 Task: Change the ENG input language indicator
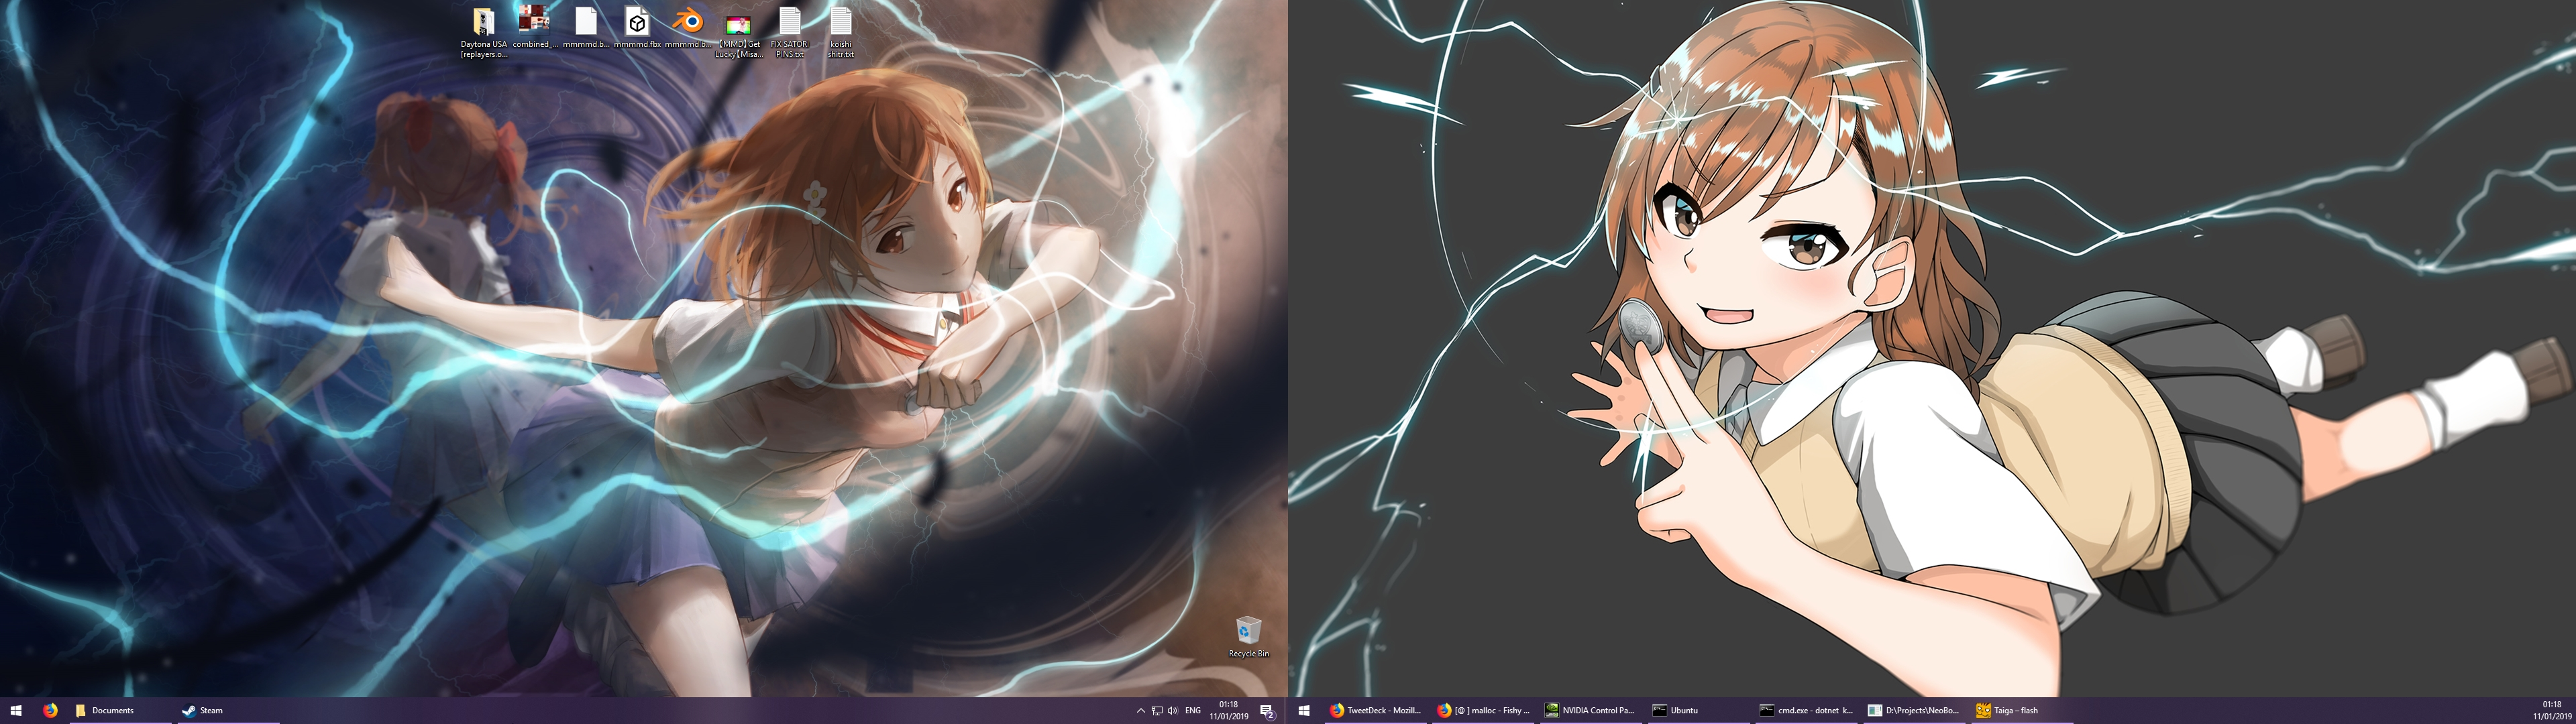[1193, 711]
